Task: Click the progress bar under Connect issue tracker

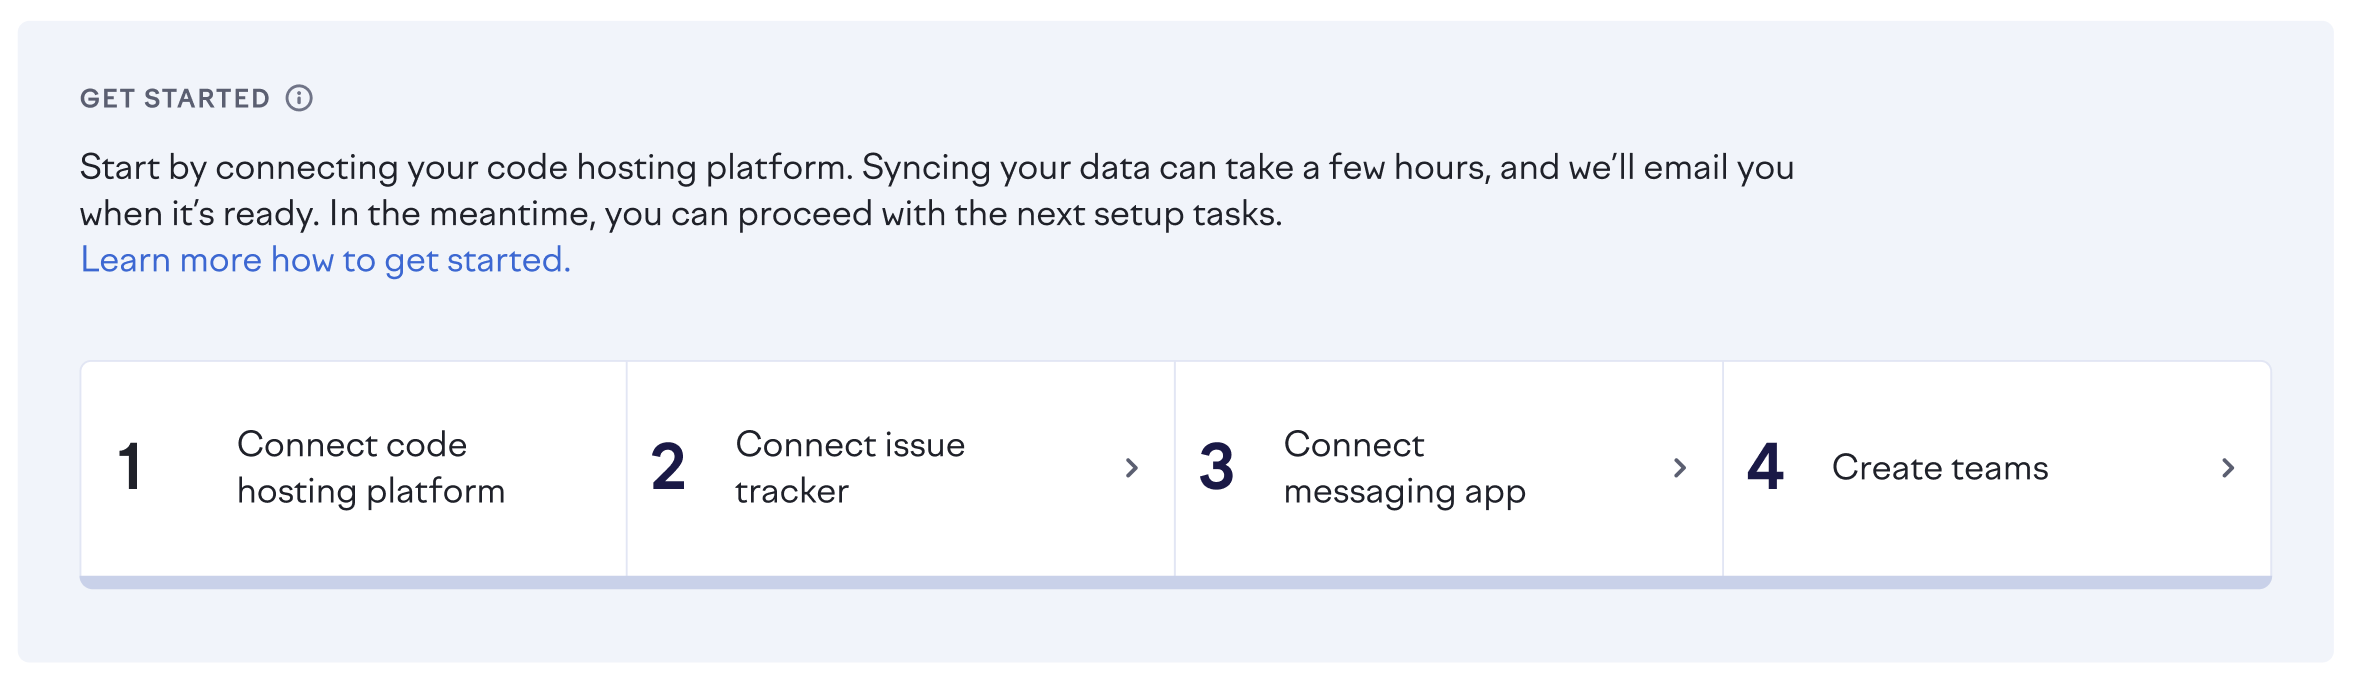Action: (900, 582)
